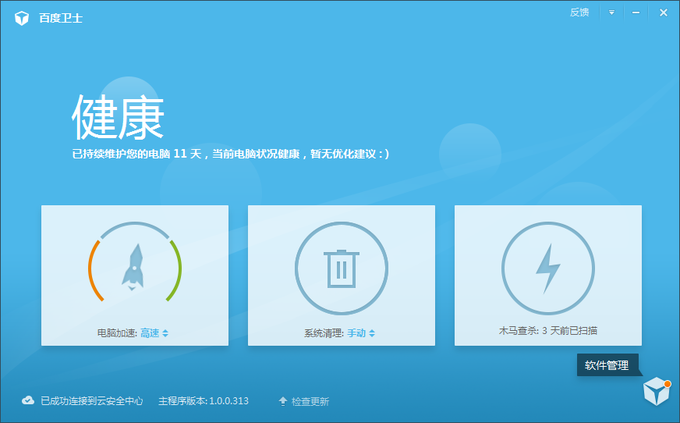
Task: Click the 百度卫士 shield logo icon
Action: click(x=21, y=16)
